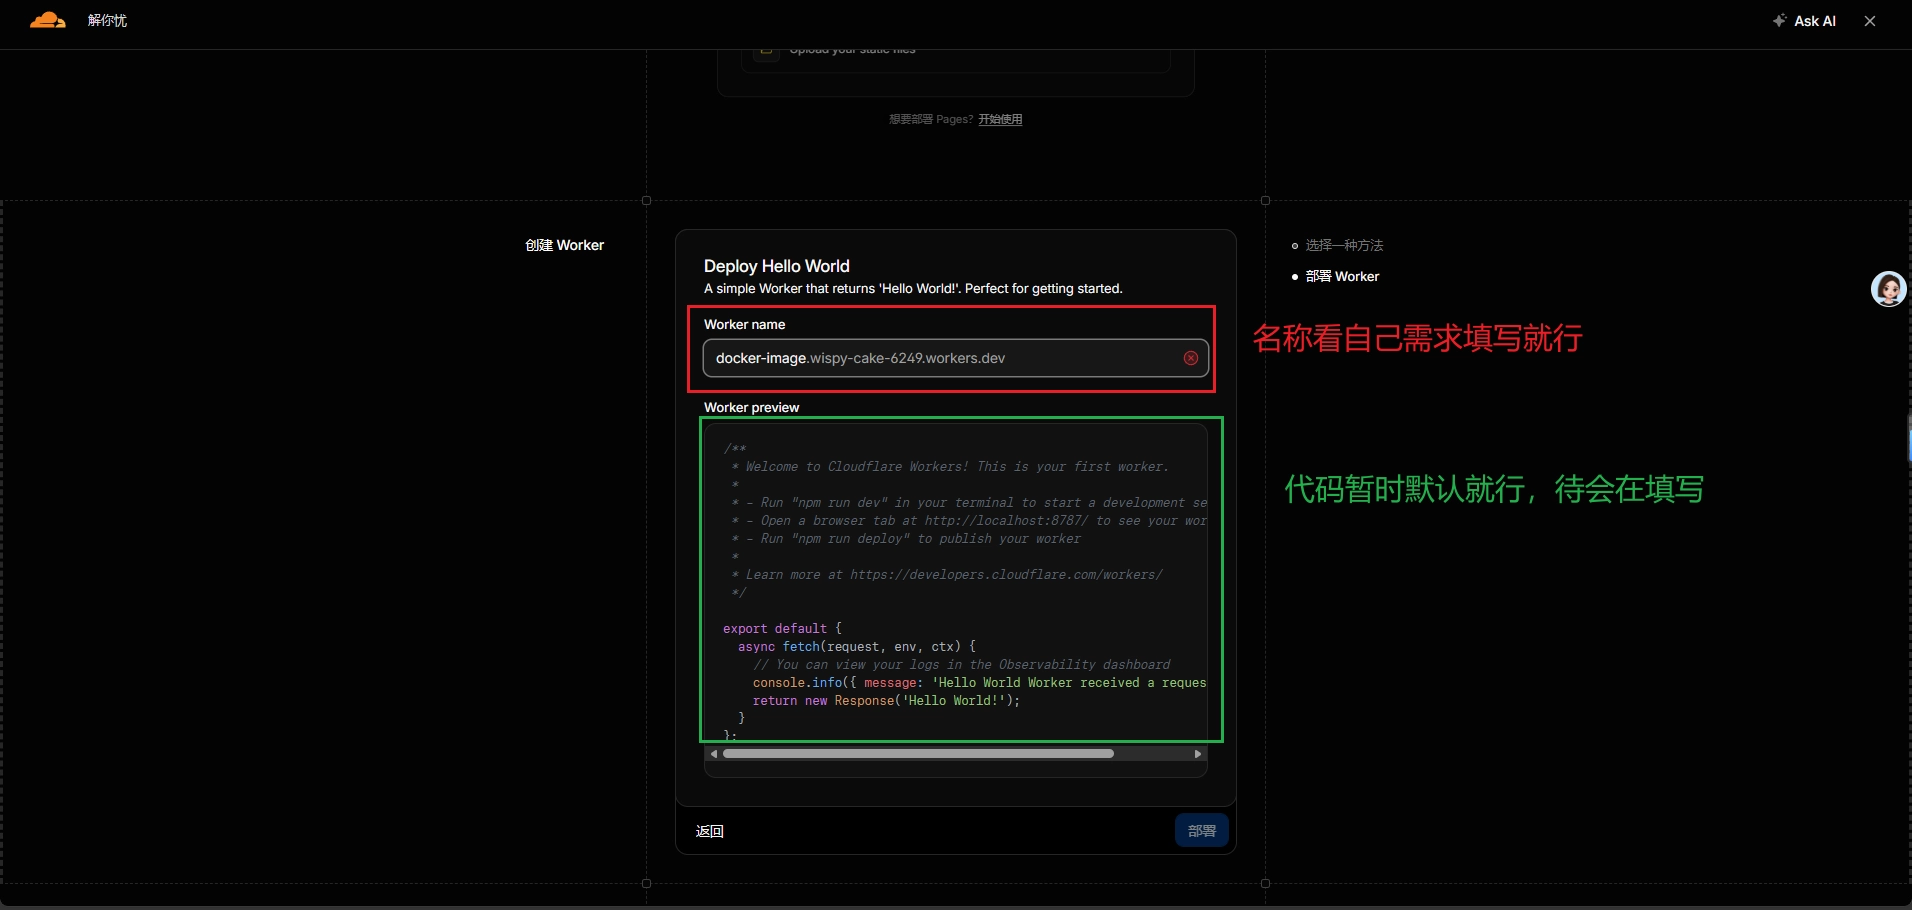Click the Worker preview label
The height and width of the screenshot is (910, 1912).
point(752,408)
